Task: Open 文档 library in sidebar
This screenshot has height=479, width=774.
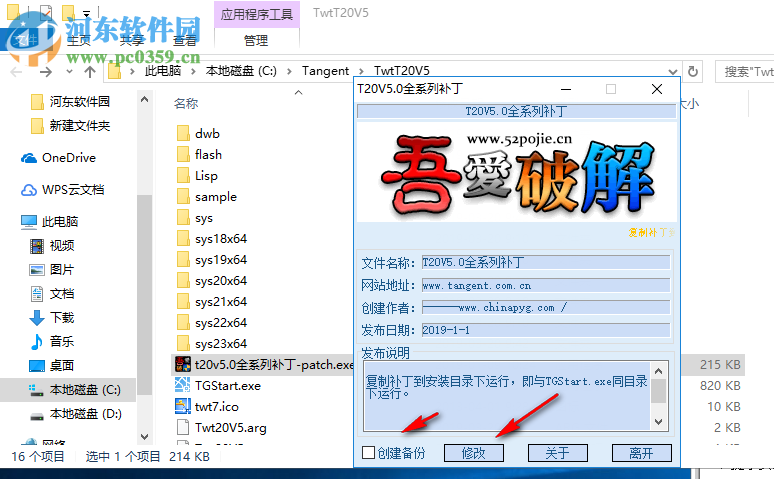Action: click(52, 293)
